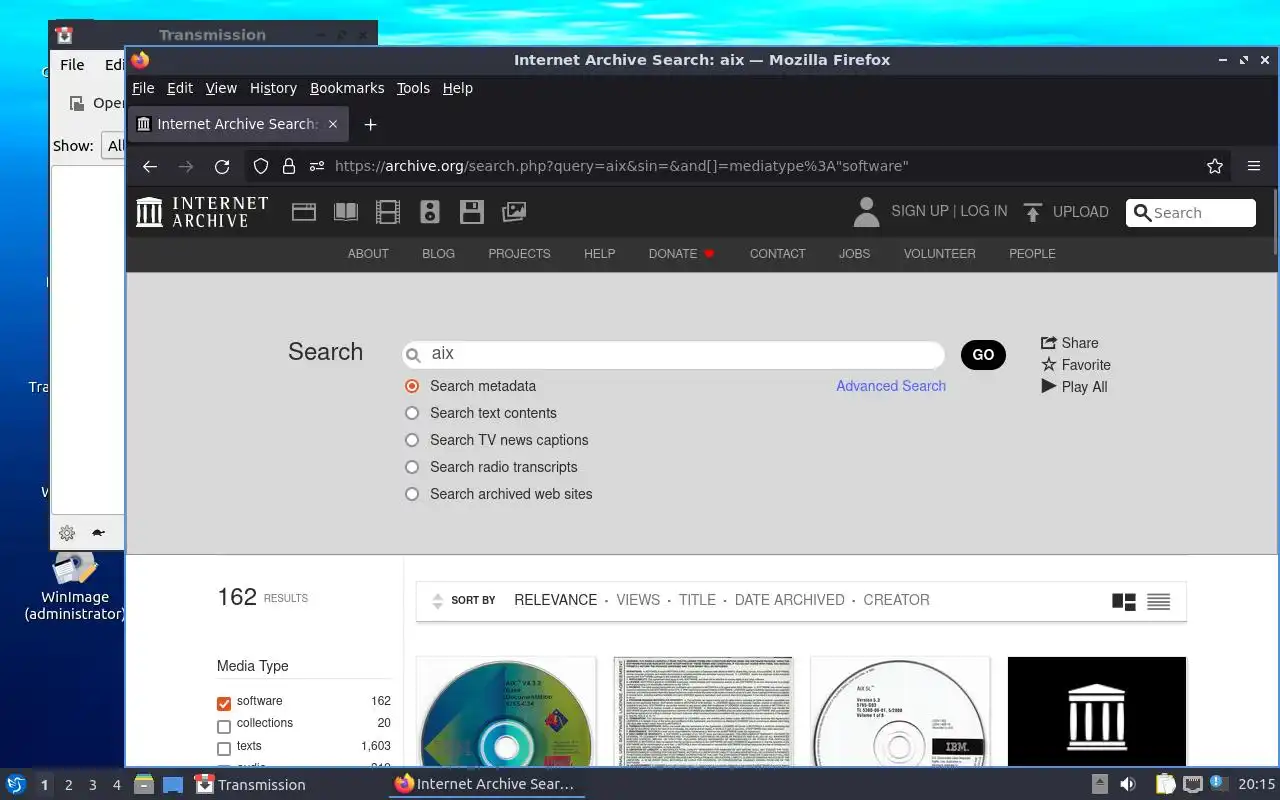Open the audio speaker icon
Viewport: 1280px width, 800px height.
(430, 211)
